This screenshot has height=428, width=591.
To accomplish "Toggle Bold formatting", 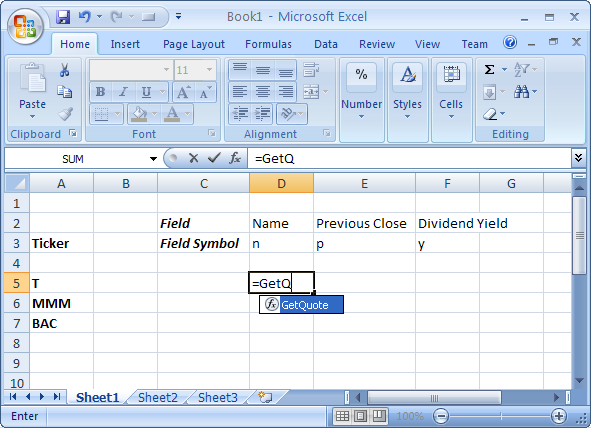I will click(x=101, y=92).
